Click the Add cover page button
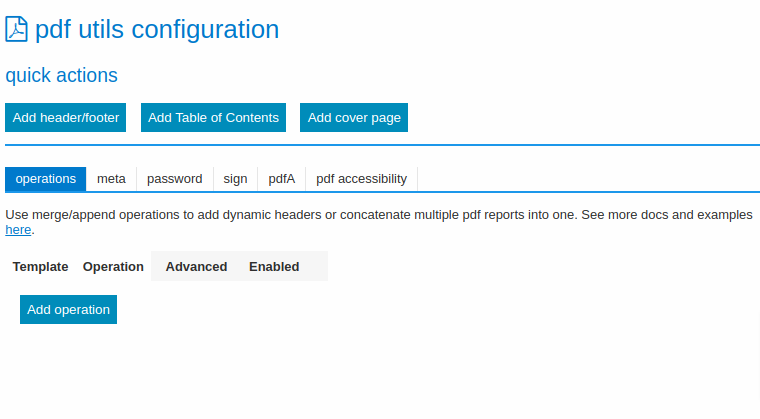Image resolution: width=760 pixels, height=419 pixels. click(354, 117)
